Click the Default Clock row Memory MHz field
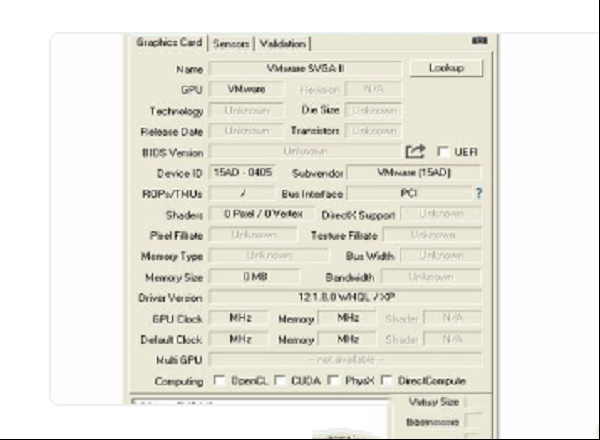 coord(347,339)
